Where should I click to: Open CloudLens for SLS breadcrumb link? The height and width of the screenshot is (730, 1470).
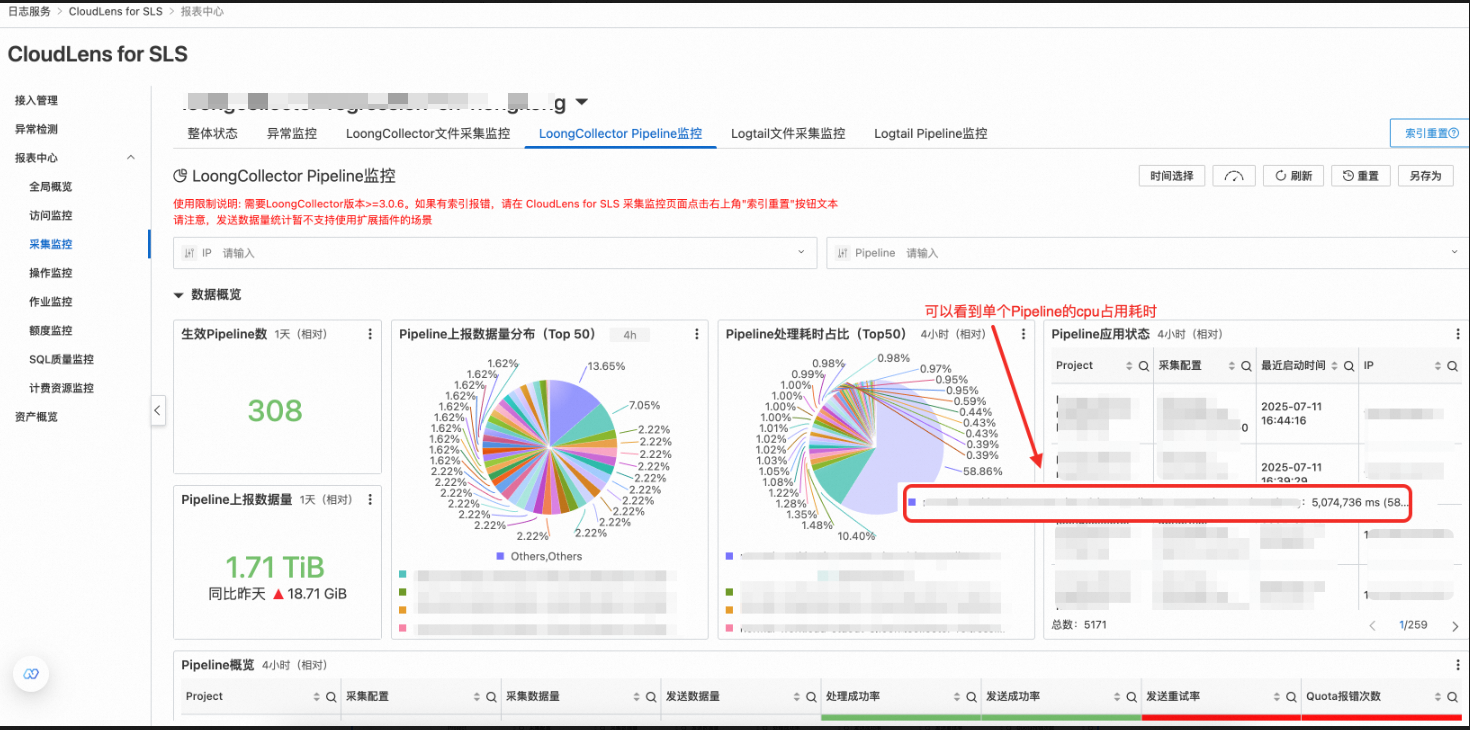click(x=115, y=12)
